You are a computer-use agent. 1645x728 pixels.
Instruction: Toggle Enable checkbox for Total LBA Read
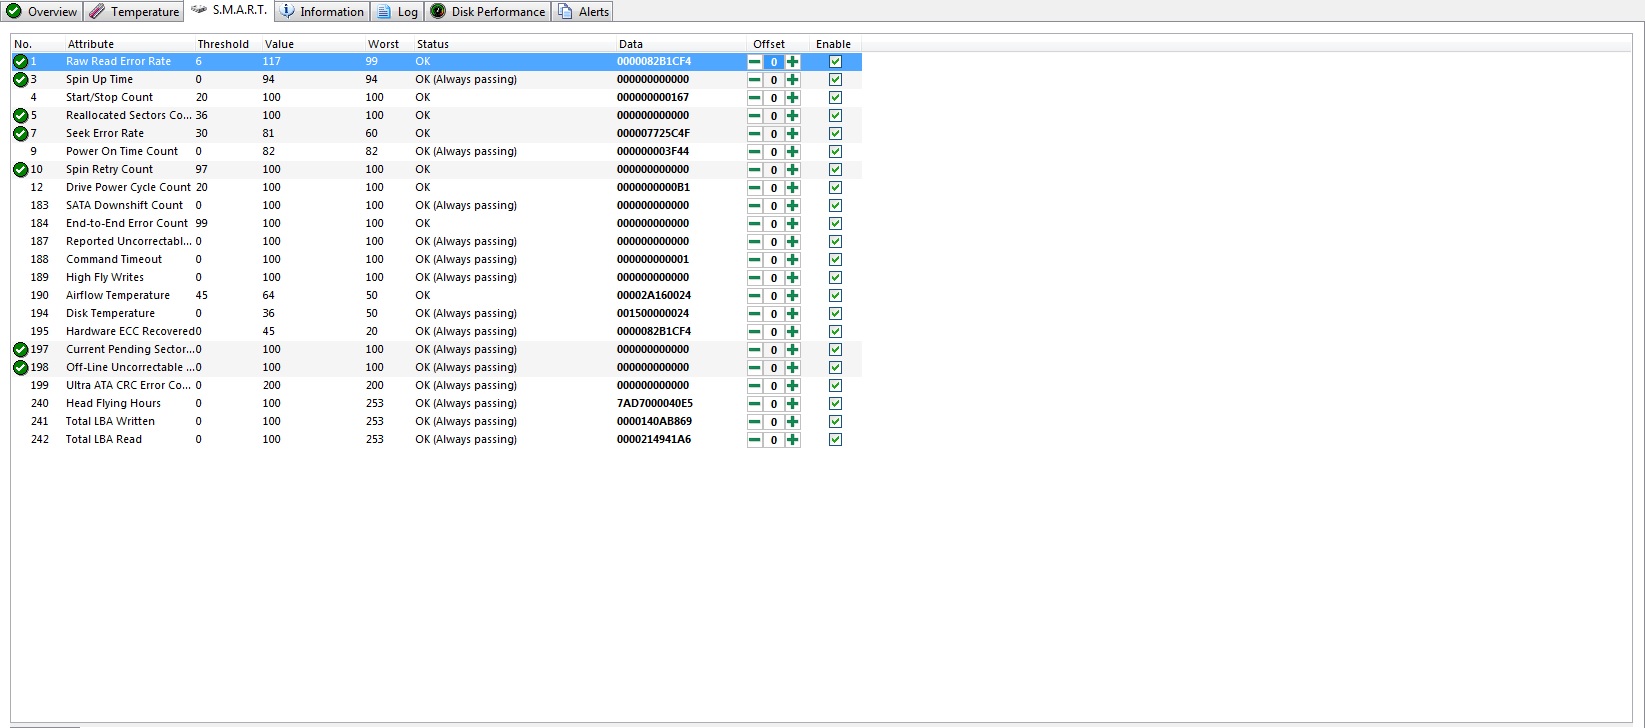click(836, 440)
